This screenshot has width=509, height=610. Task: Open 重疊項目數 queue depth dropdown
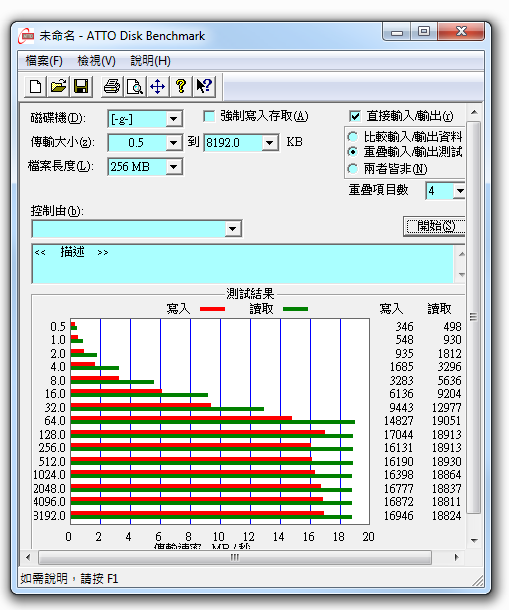460,191
